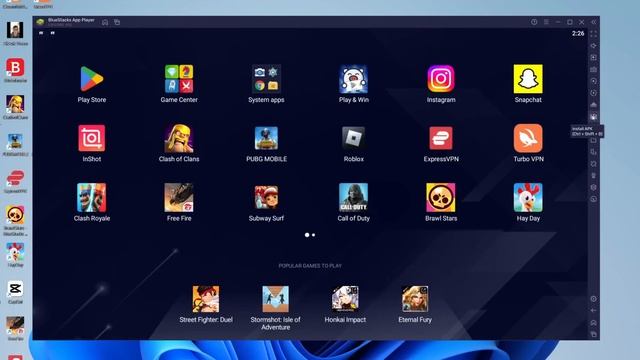Launch PUBG MOBILE inside BlueStacks
The width and height of the screenshot is (640, 360).
pos(266,138)
